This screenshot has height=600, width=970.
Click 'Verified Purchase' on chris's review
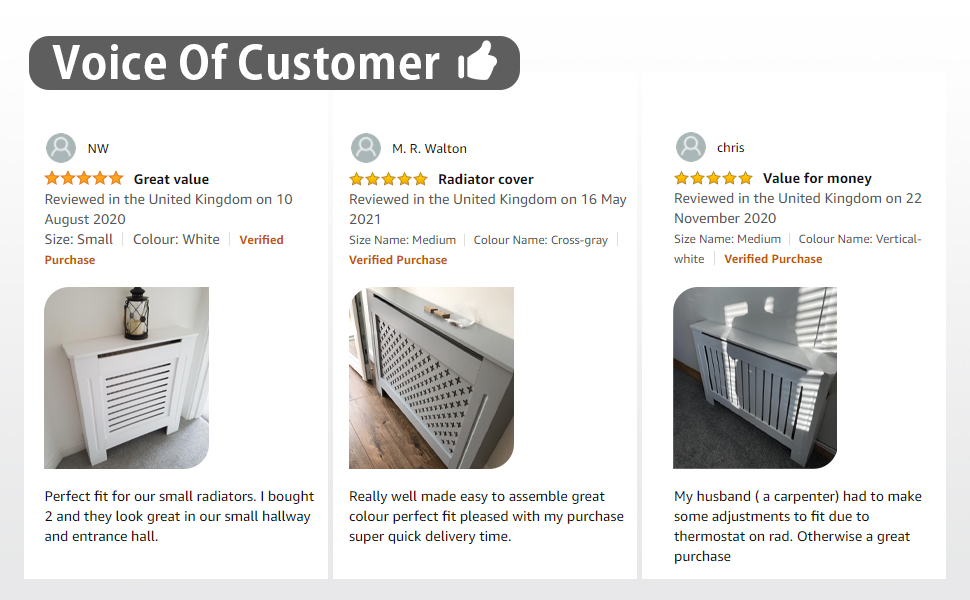tap(773, 258)
